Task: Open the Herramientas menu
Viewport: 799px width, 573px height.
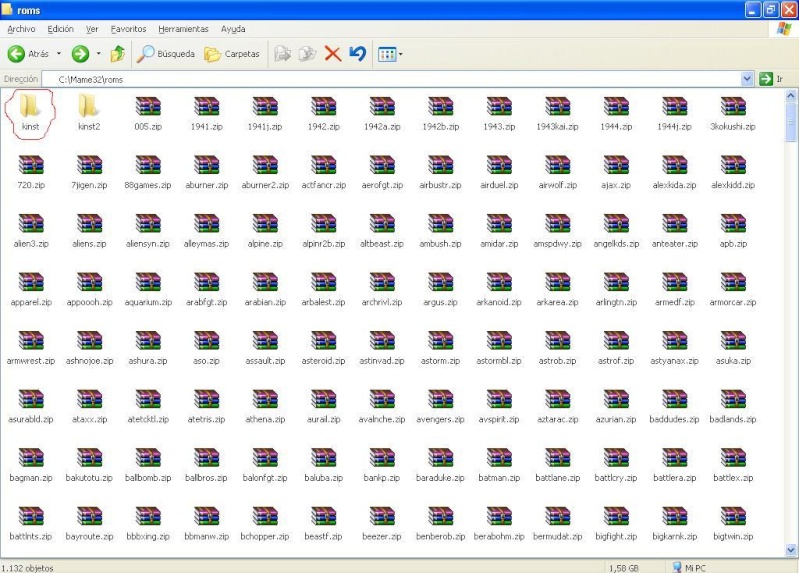Action: click(x=183, y=29)
